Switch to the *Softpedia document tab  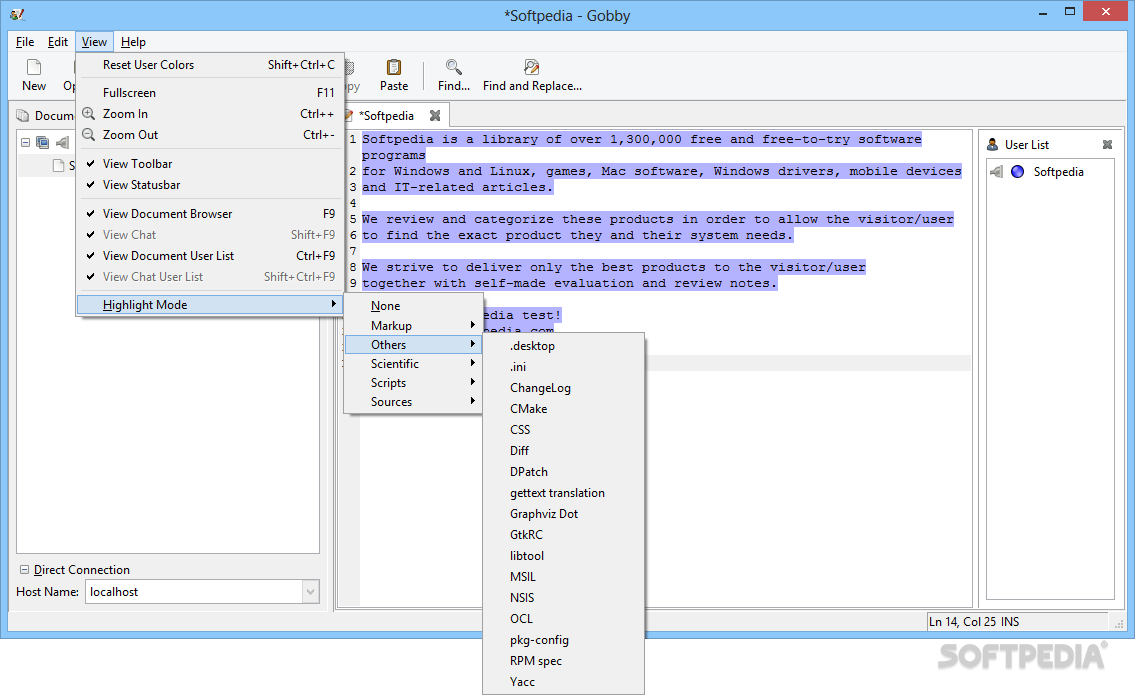coord(388,116)
